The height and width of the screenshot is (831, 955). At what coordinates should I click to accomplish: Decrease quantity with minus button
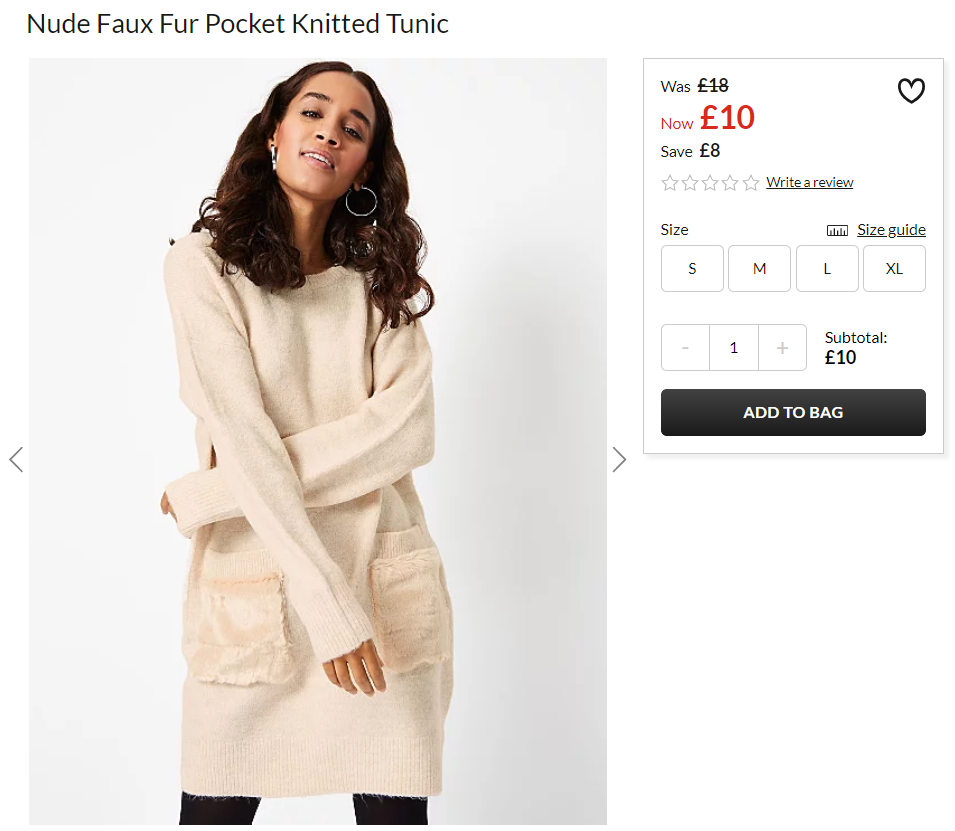pyautogui.click(x=685, y=347)
